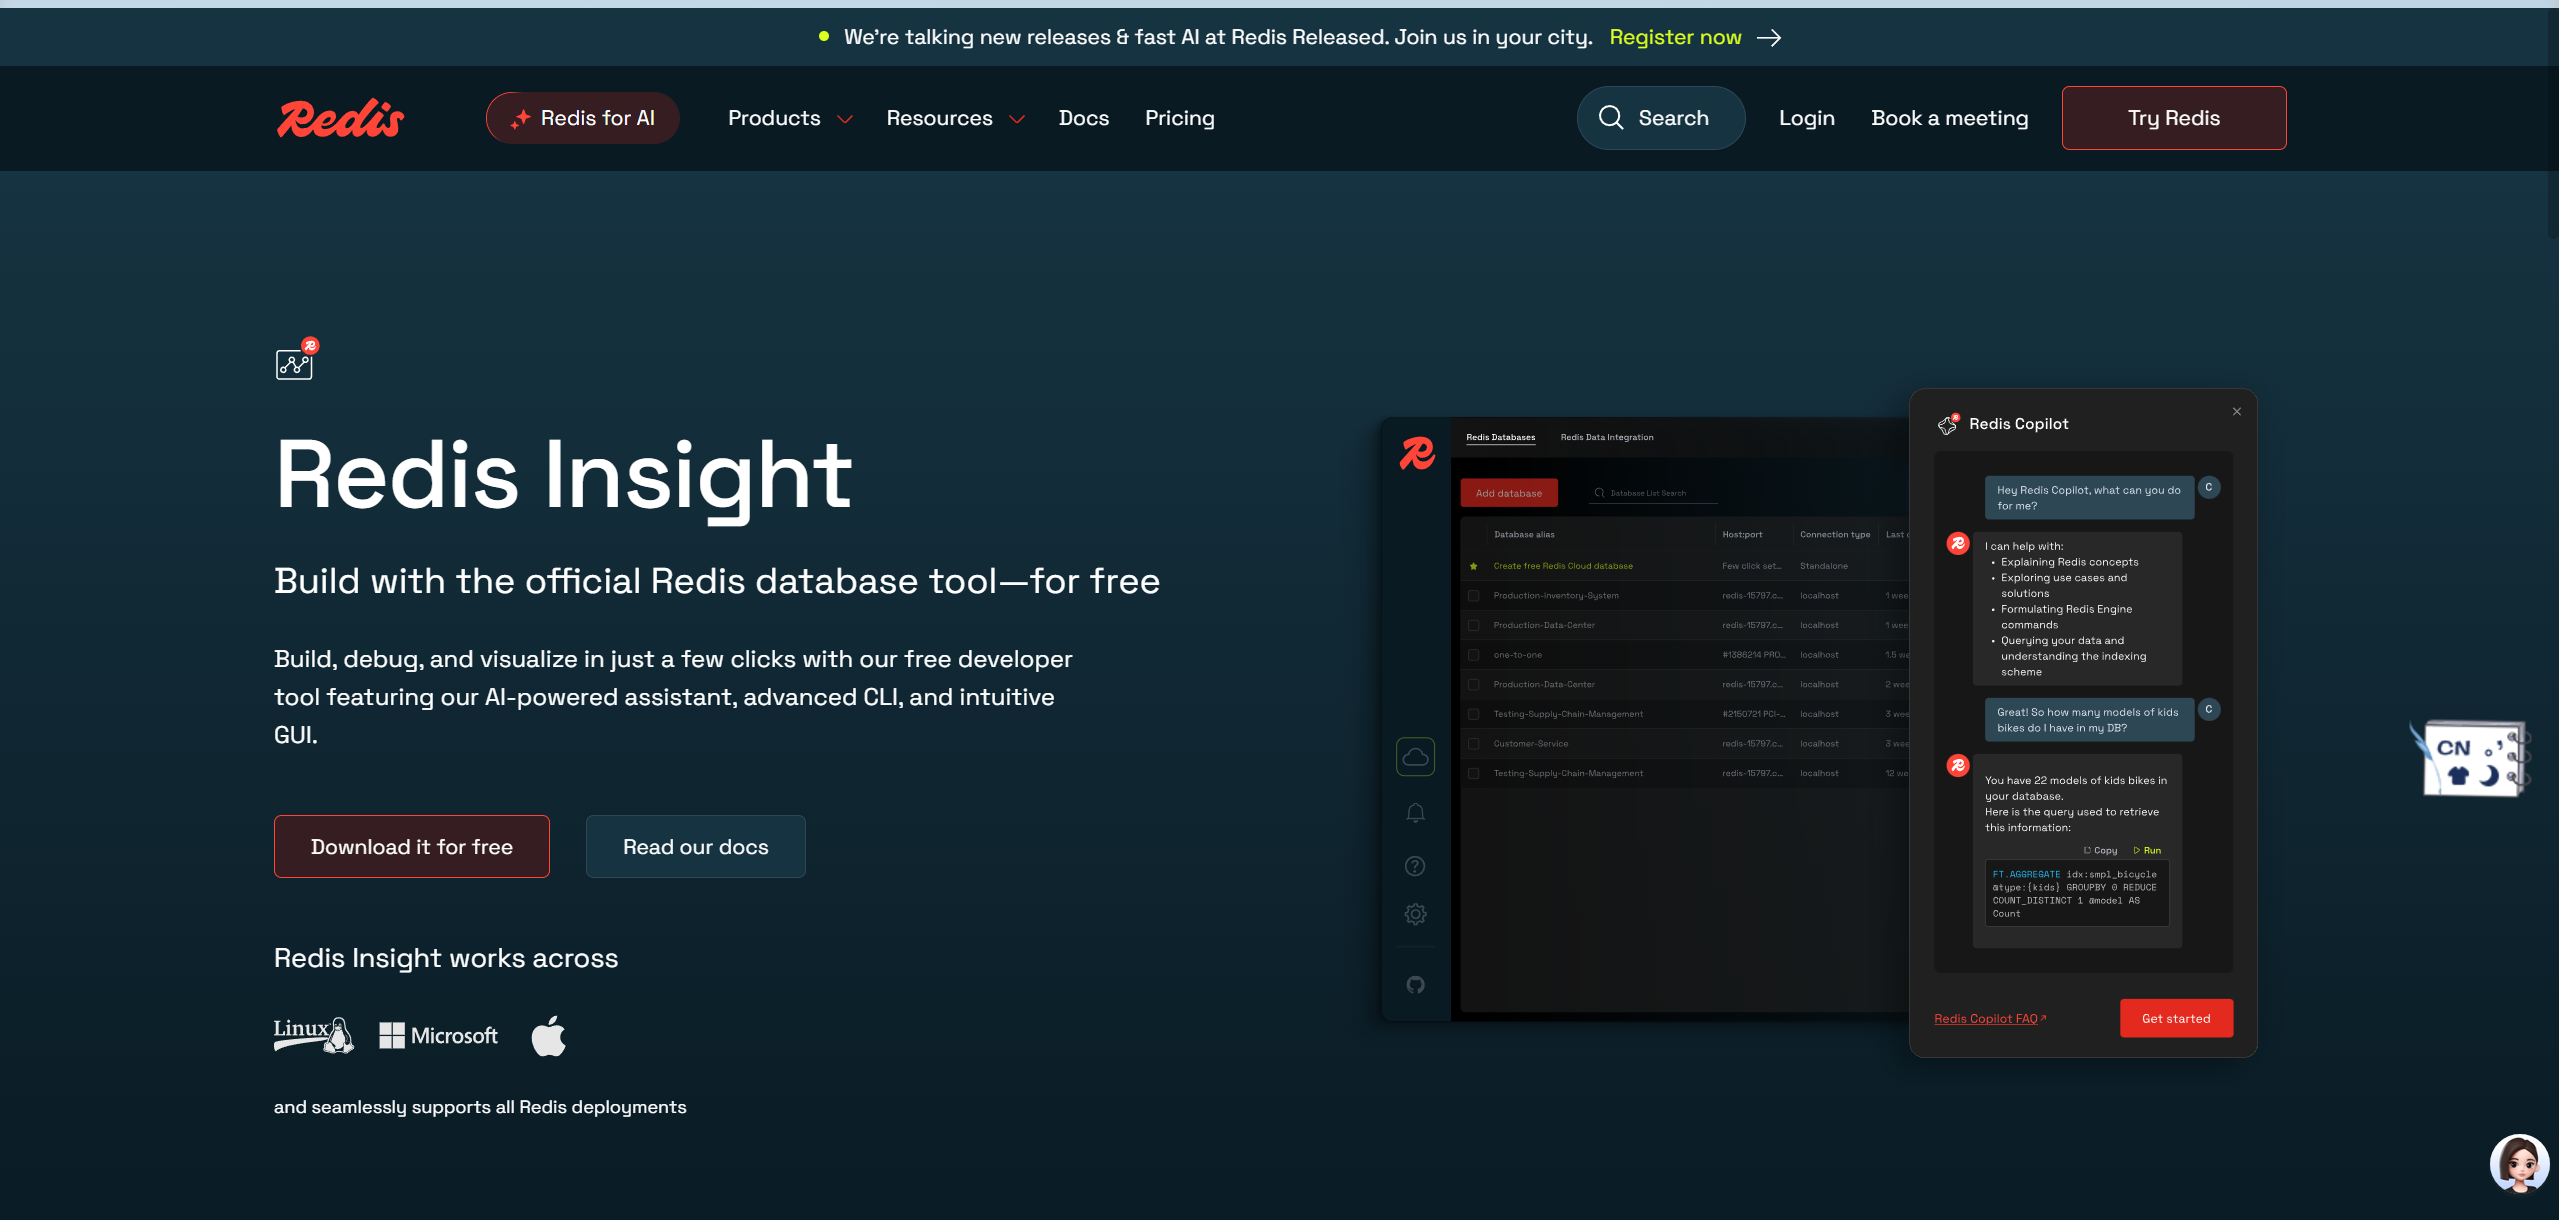This screenshot has height=1220, width=2559.
Task: Click the Login link
Action: 1806,118
